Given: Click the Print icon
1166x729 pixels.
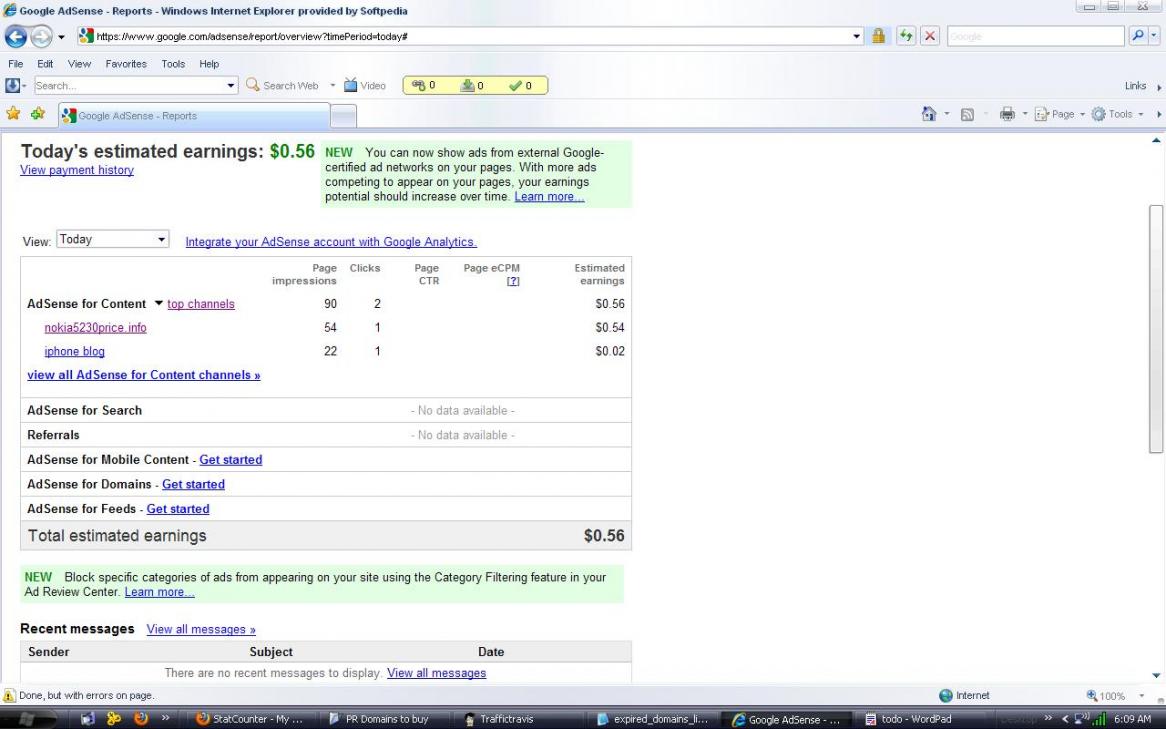Looking at the screenshot, I should click(x=1007, y=114).
